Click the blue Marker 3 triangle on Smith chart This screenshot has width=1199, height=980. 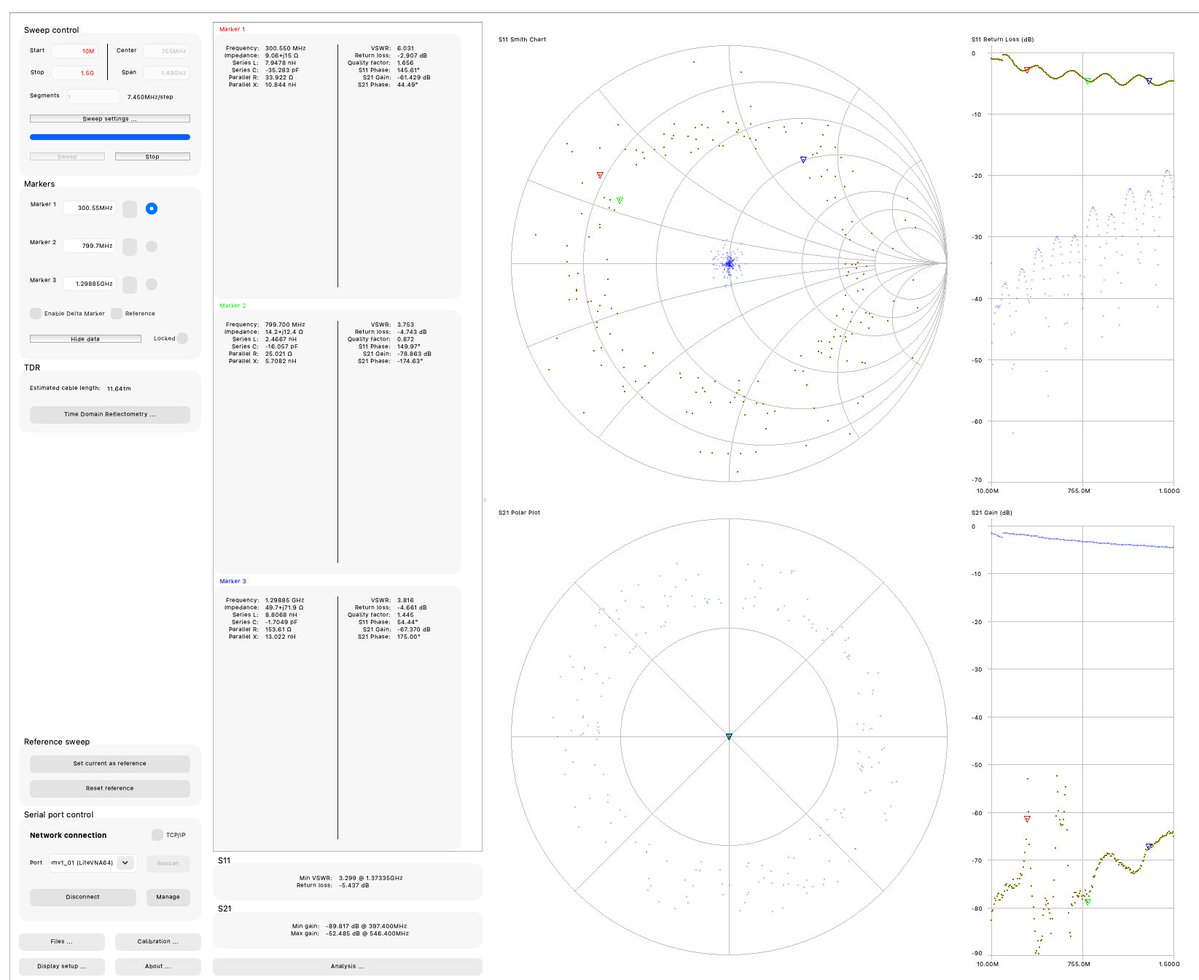click(x=803, y=160)
